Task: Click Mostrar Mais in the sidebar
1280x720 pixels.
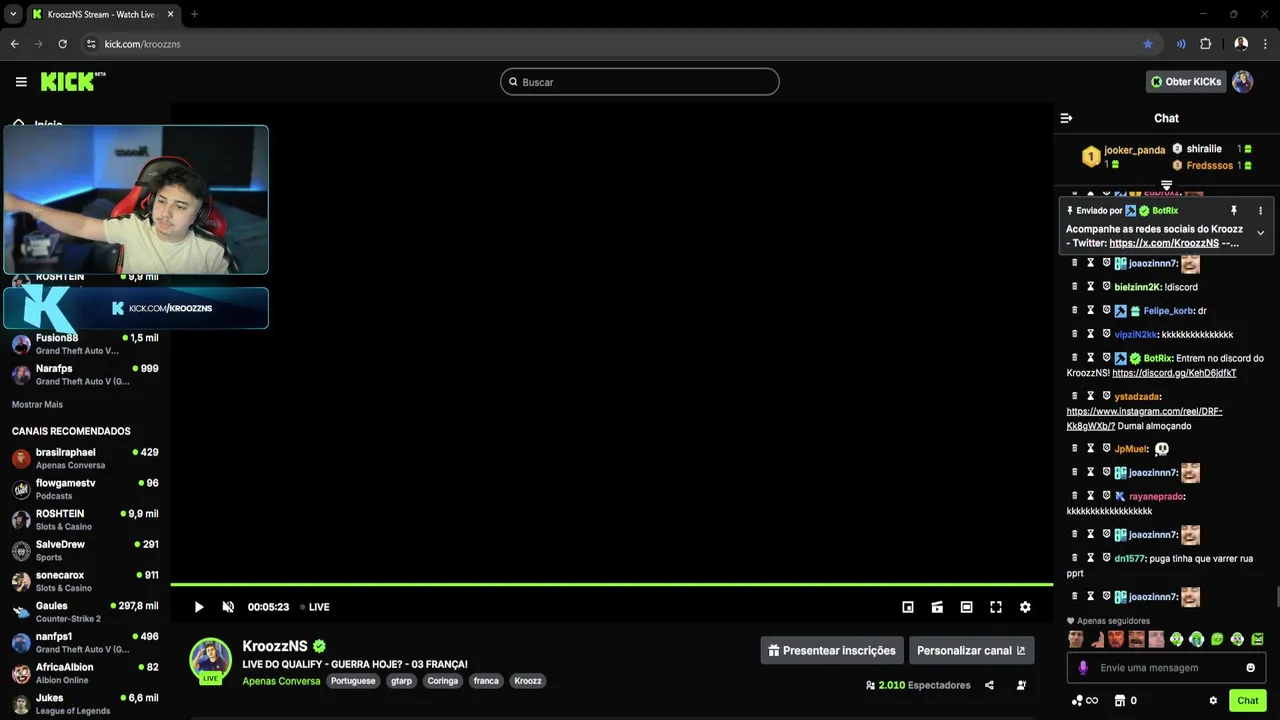Action: (x=37, y=404)
